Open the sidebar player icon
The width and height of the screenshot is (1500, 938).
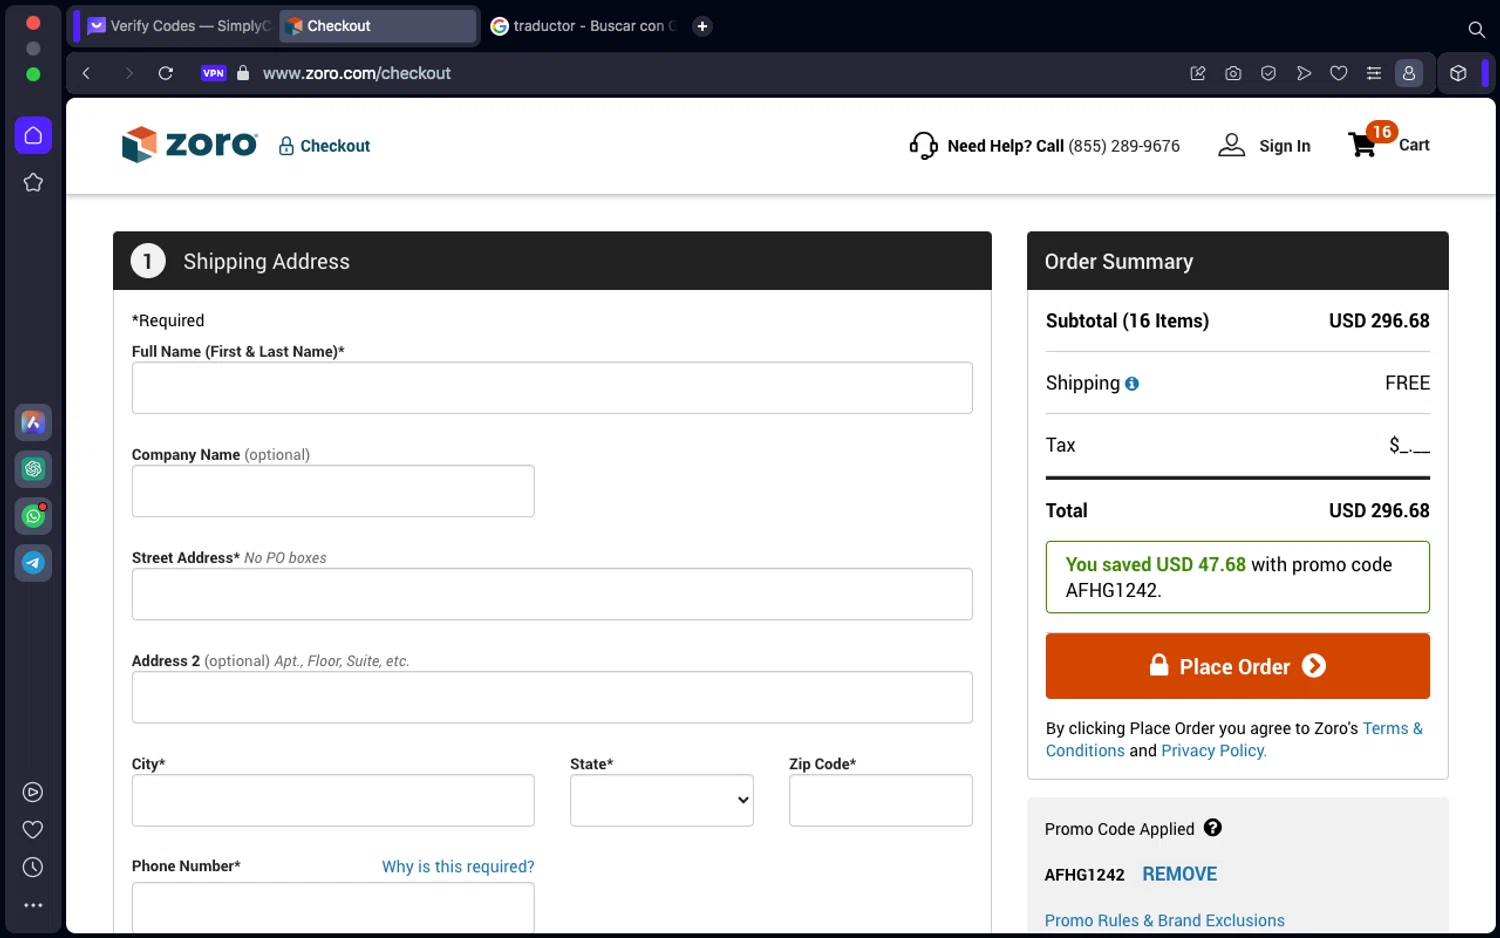click(x=33, y=792)
